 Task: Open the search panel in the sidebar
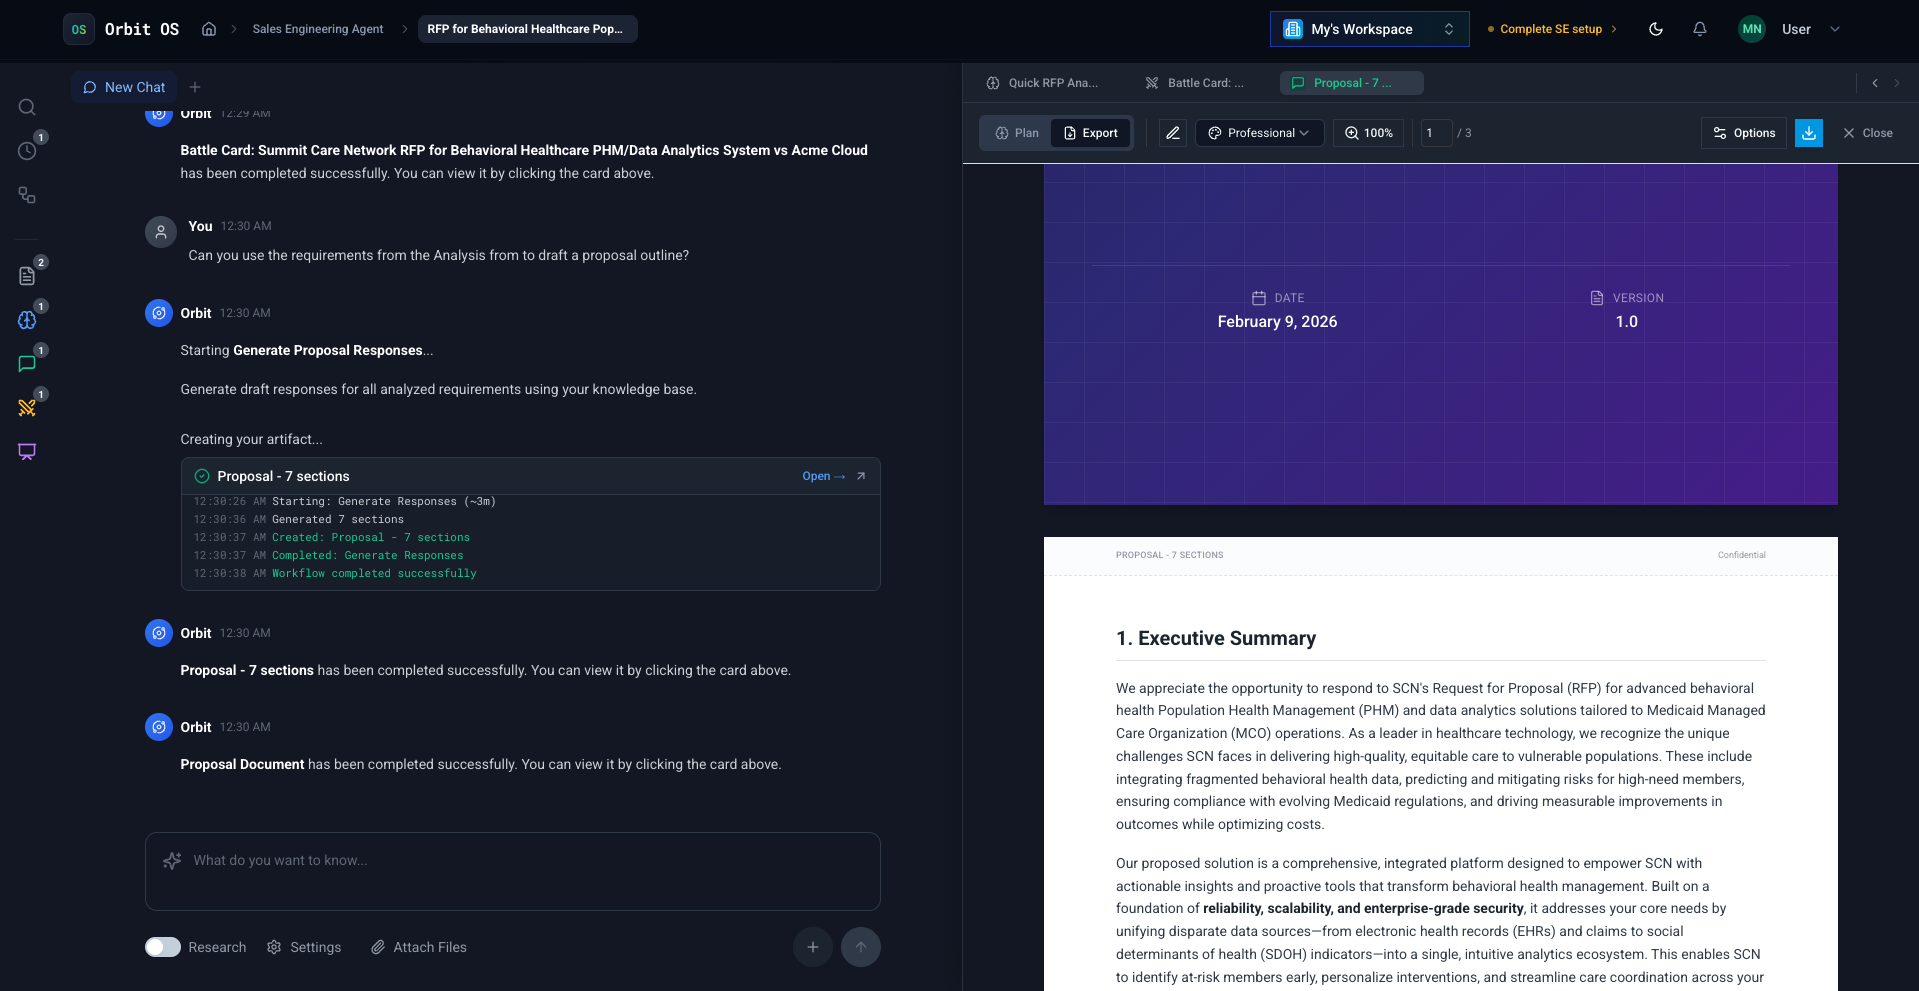(27, 107)
